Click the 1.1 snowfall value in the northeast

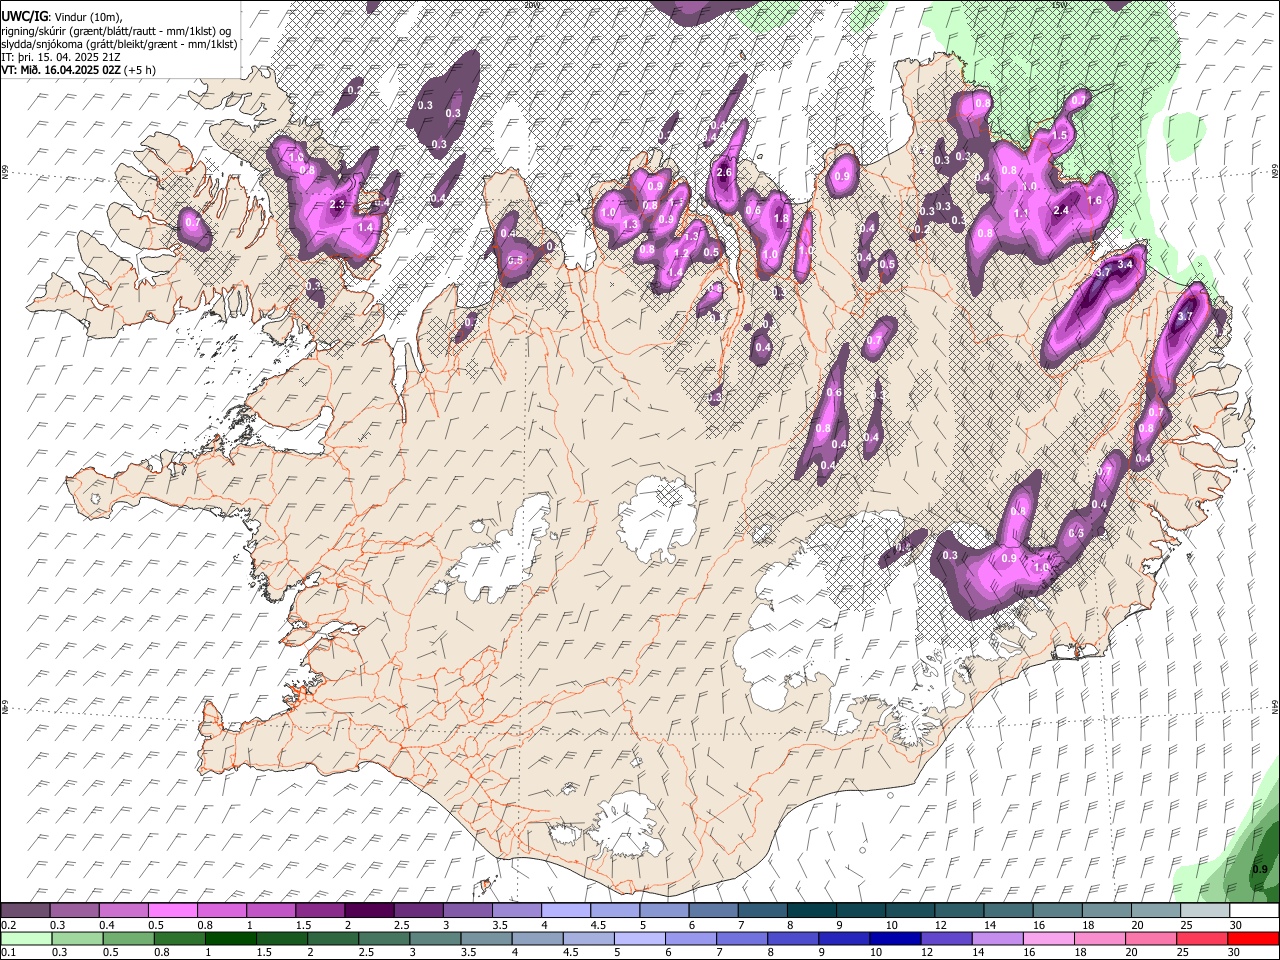tap(1022, 214)
